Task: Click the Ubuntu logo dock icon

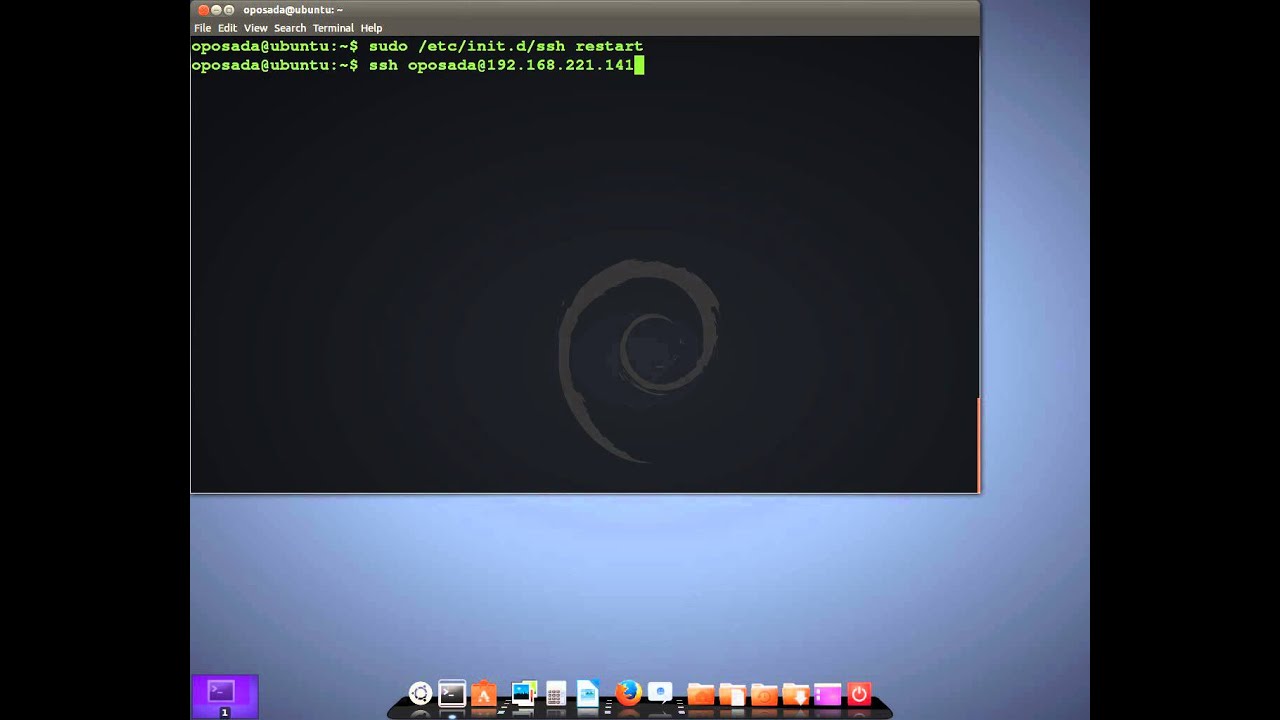Action: (420, 693)
